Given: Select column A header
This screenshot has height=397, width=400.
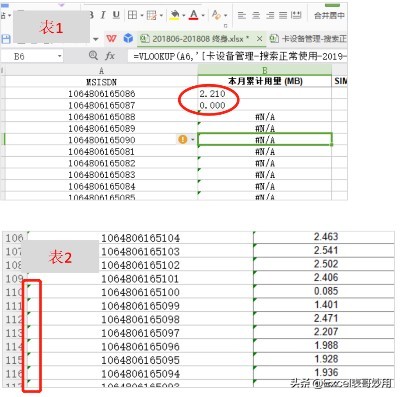Looking at the screenshot, I should pyautogui.click(x=101, y=71).
